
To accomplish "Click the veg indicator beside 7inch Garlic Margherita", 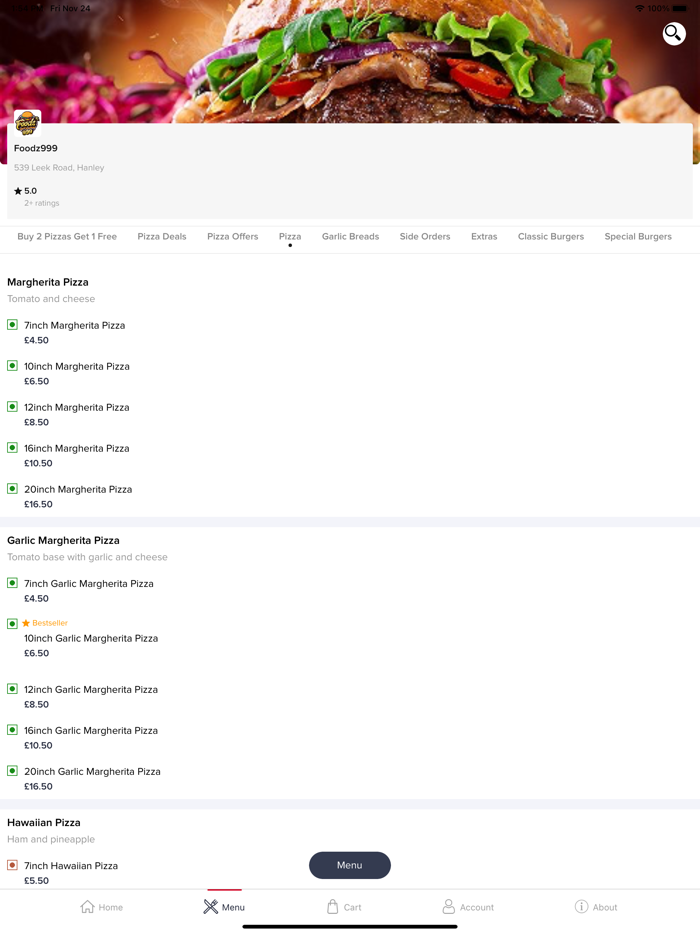I will (x=12, y=583).
